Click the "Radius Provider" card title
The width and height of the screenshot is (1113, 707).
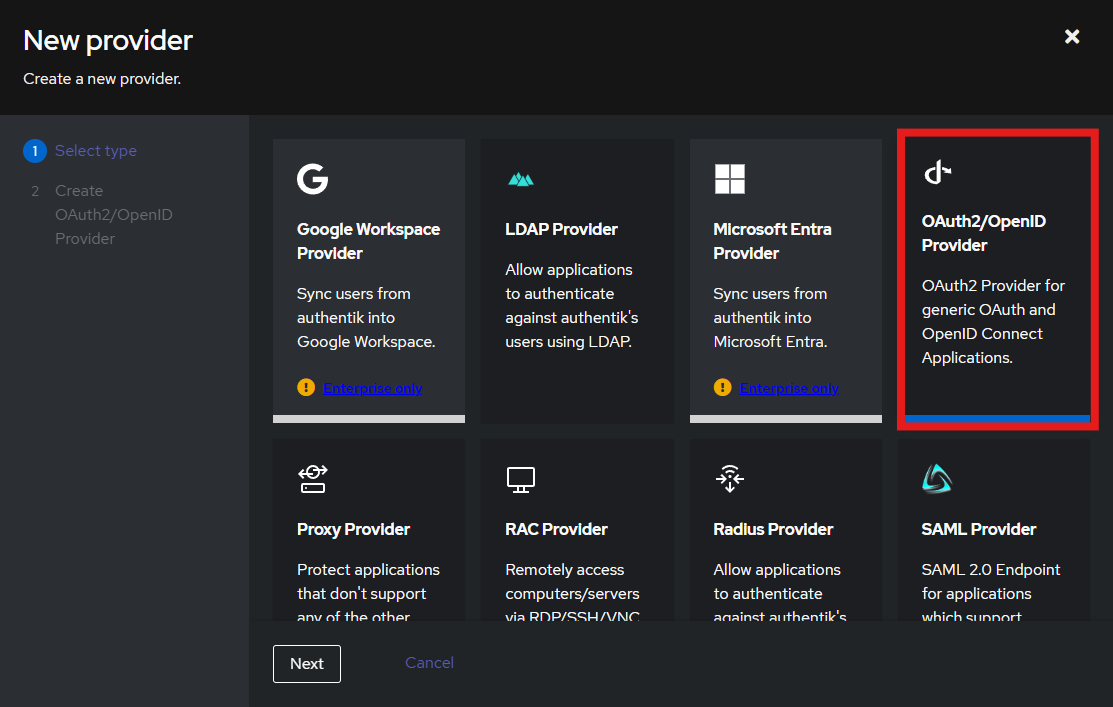773,530
